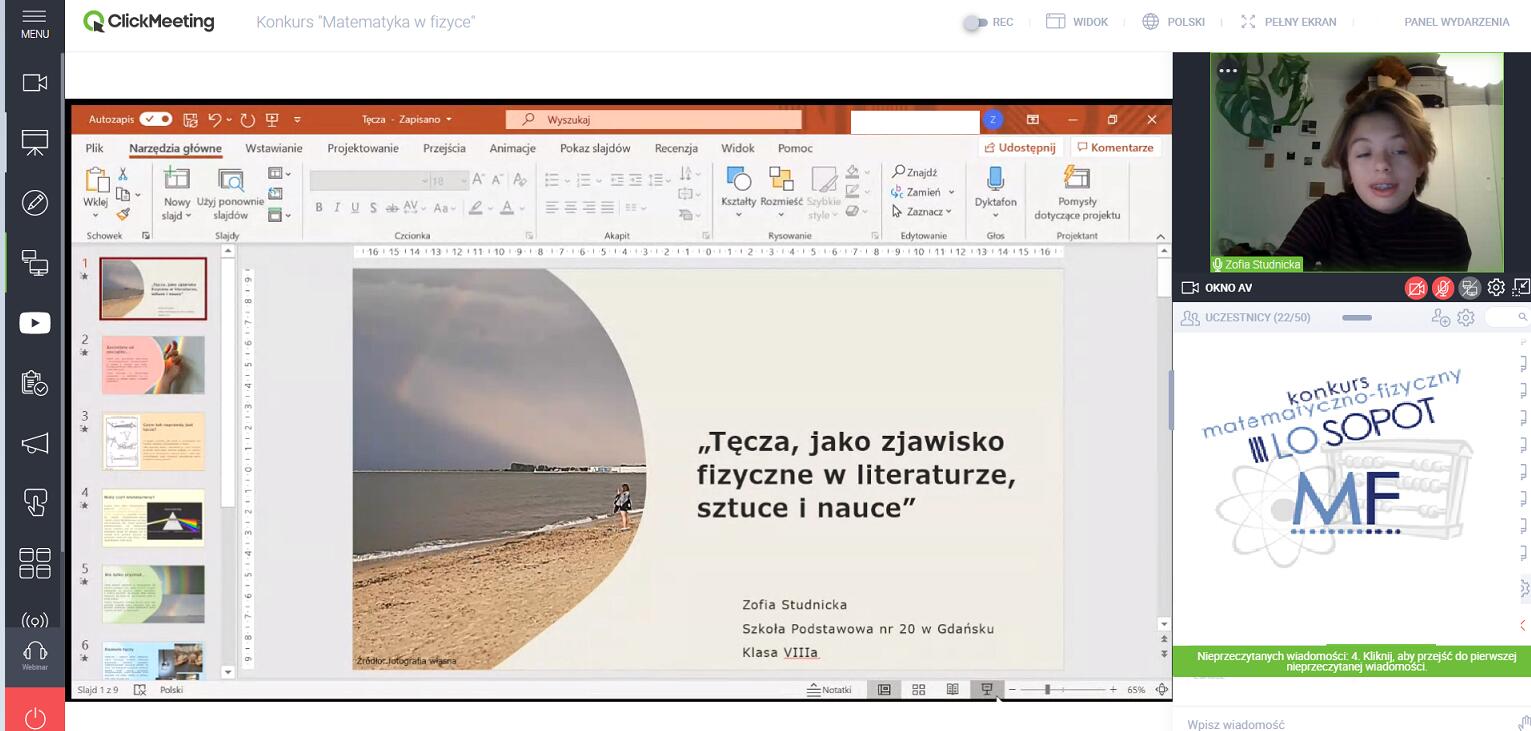The width and height of the screenshot is (1531, 731).
Task: Open the Animacje ribbon tab
Action: [512, 148]
